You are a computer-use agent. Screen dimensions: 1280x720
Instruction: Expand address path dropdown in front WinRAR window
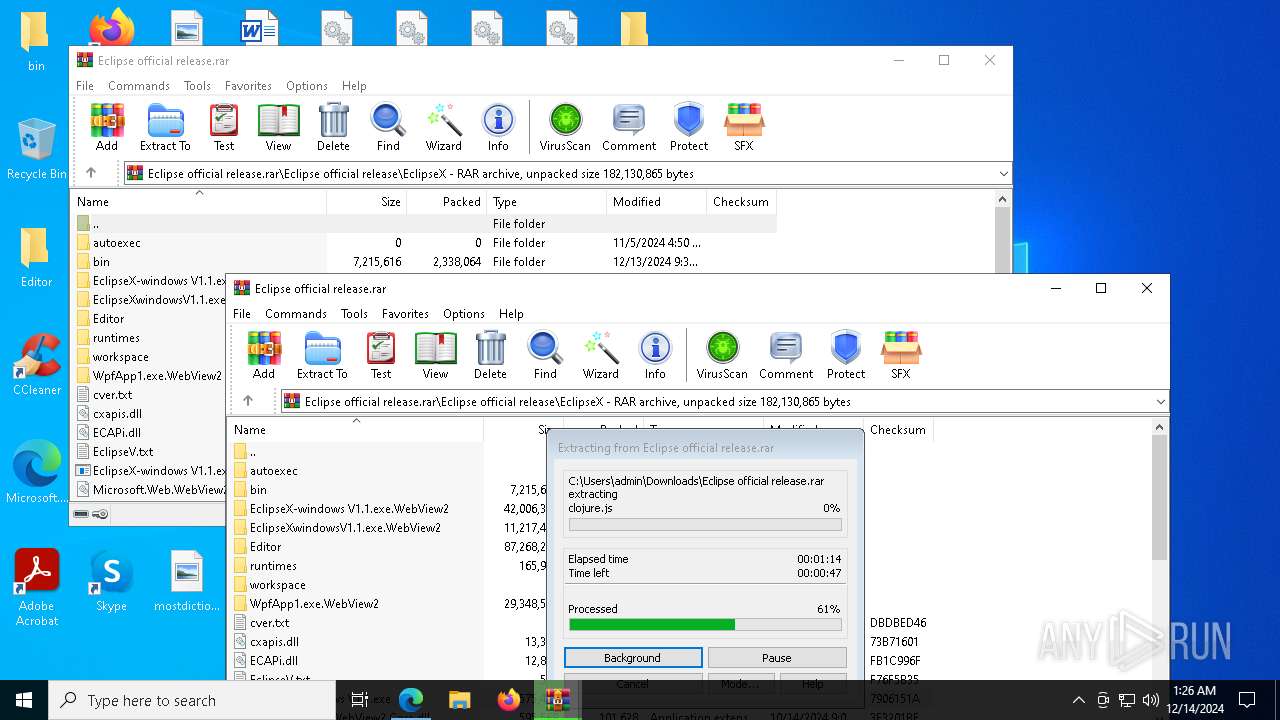coord(1160,402)
